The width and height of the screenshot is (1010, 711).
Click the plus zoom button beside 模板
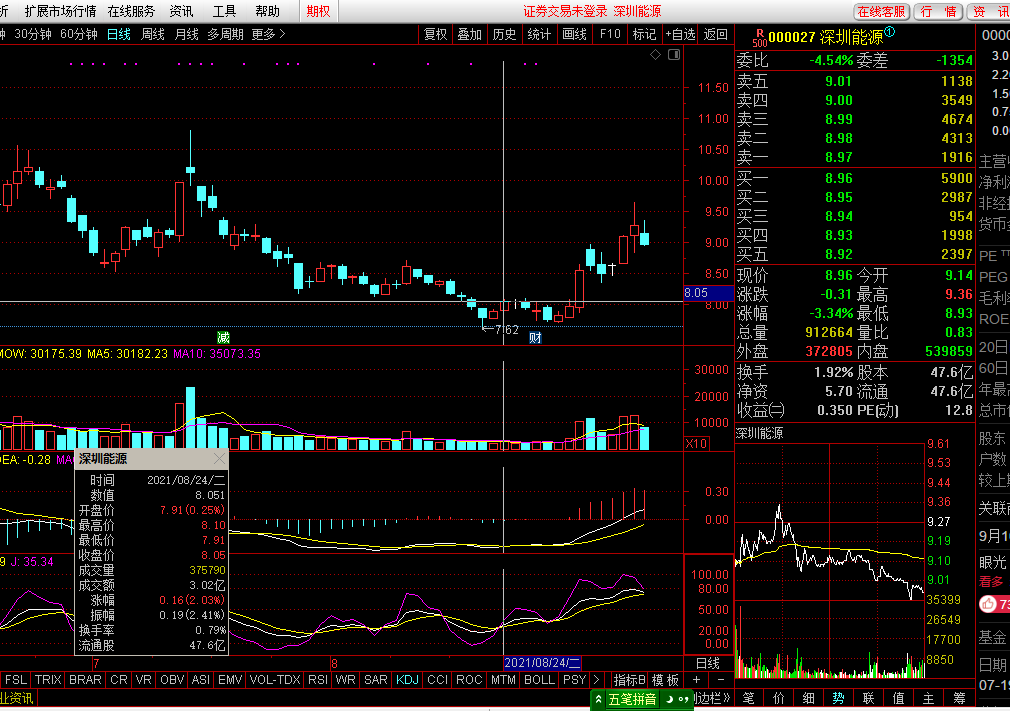[696, 679]
